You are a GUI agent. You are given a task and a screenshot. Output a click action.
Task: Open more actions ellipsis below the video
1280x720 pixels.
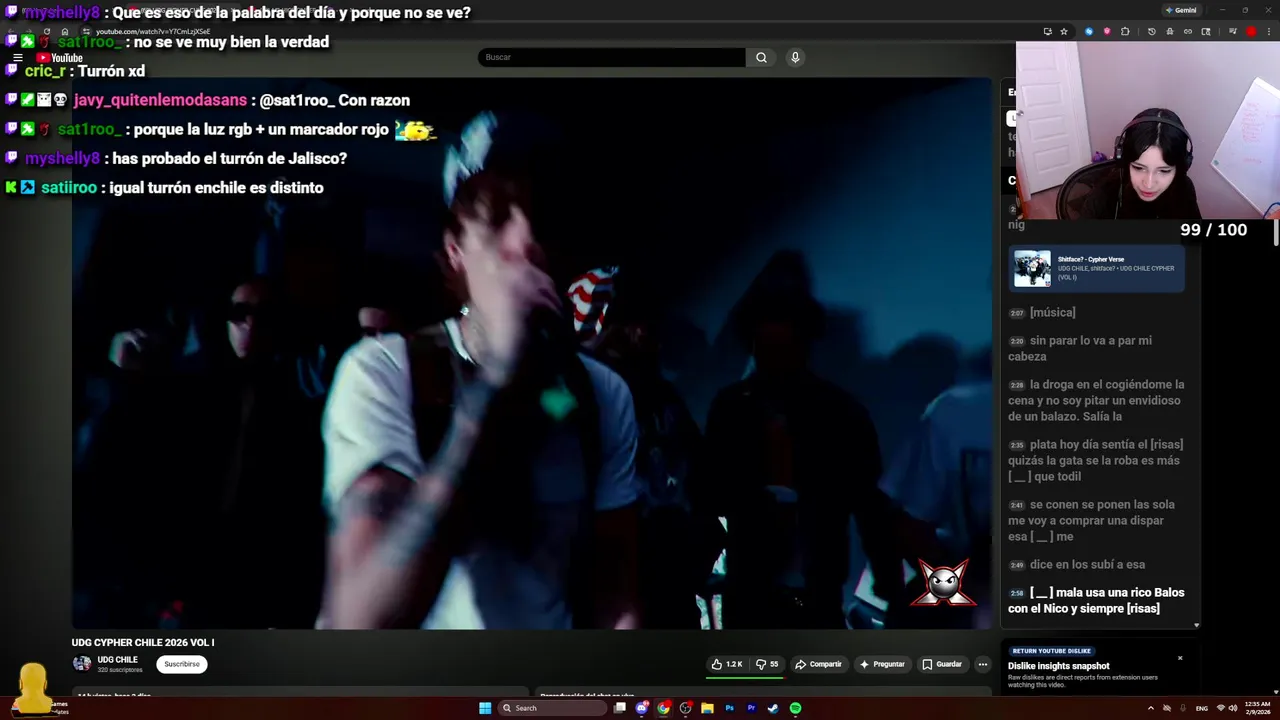[982, 664]
